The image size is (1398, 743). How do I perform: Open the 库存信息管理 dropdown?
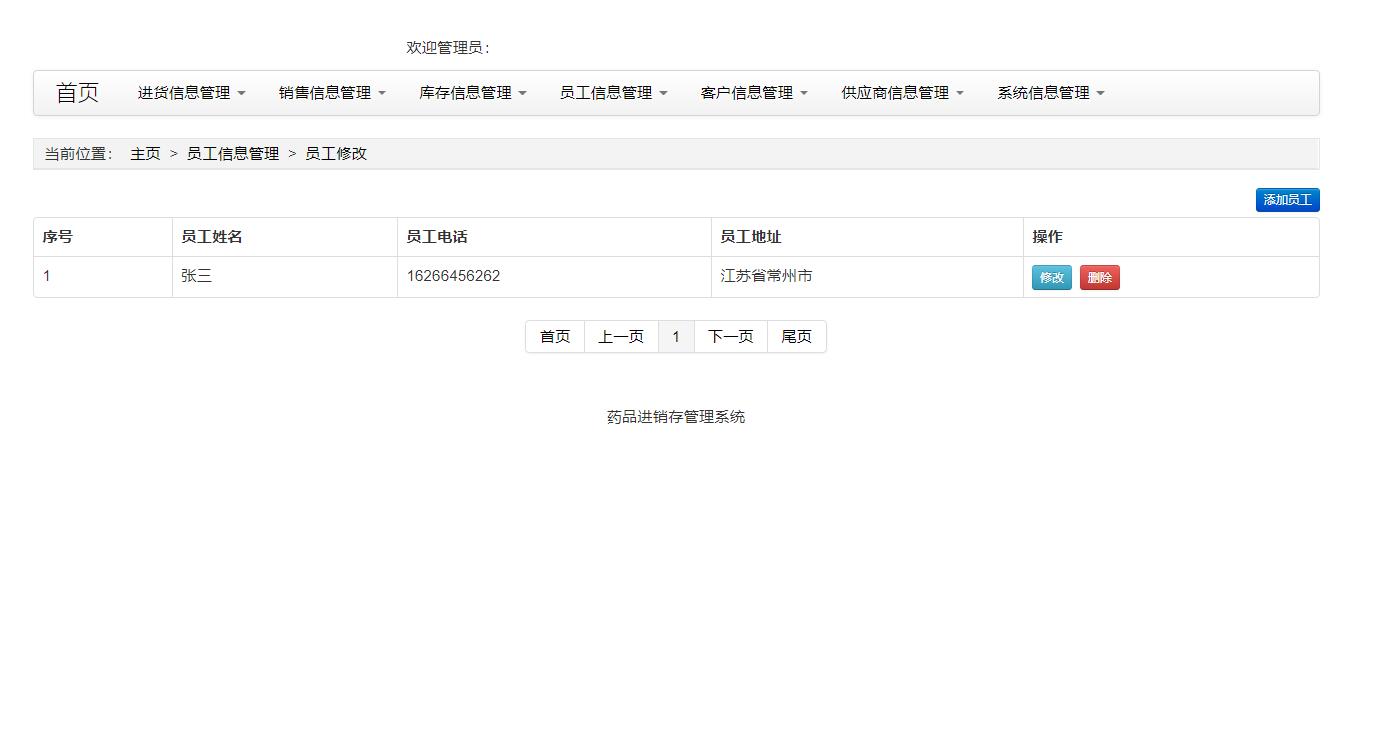[472, 92]
